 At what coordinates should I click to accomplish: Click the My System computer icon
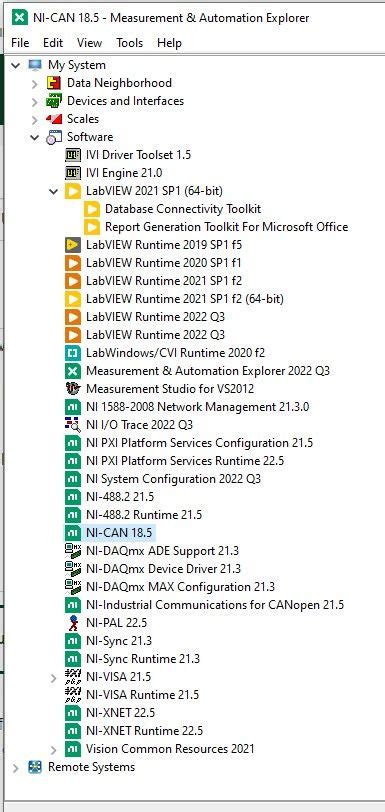point(35,65)
